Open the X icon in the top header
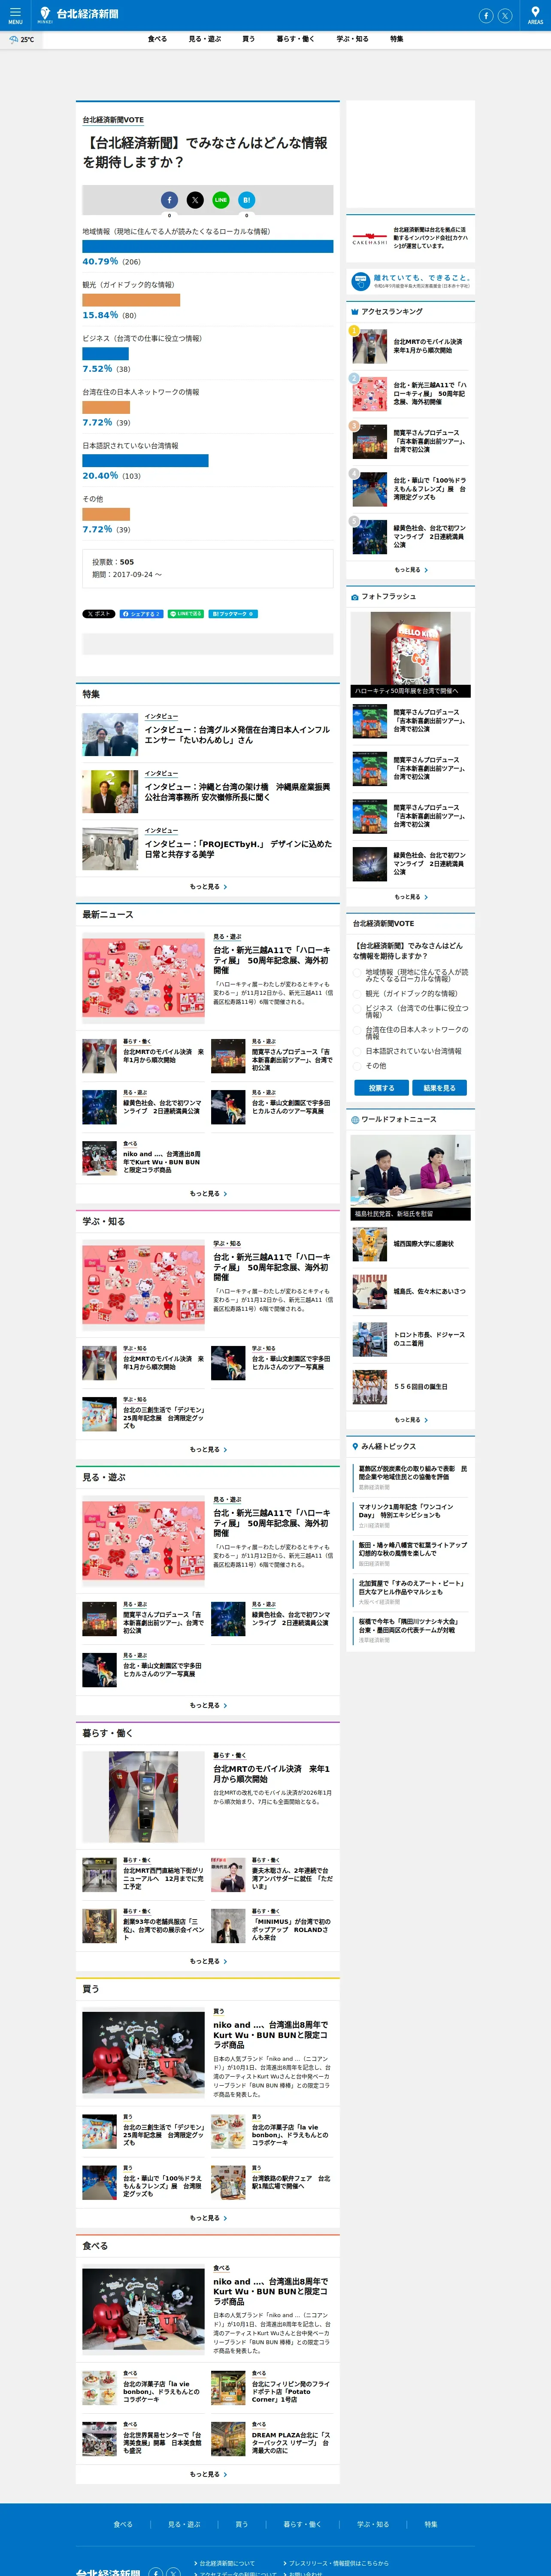The height and width of the screenshot is (2576, 551). (x=505, y=16)
